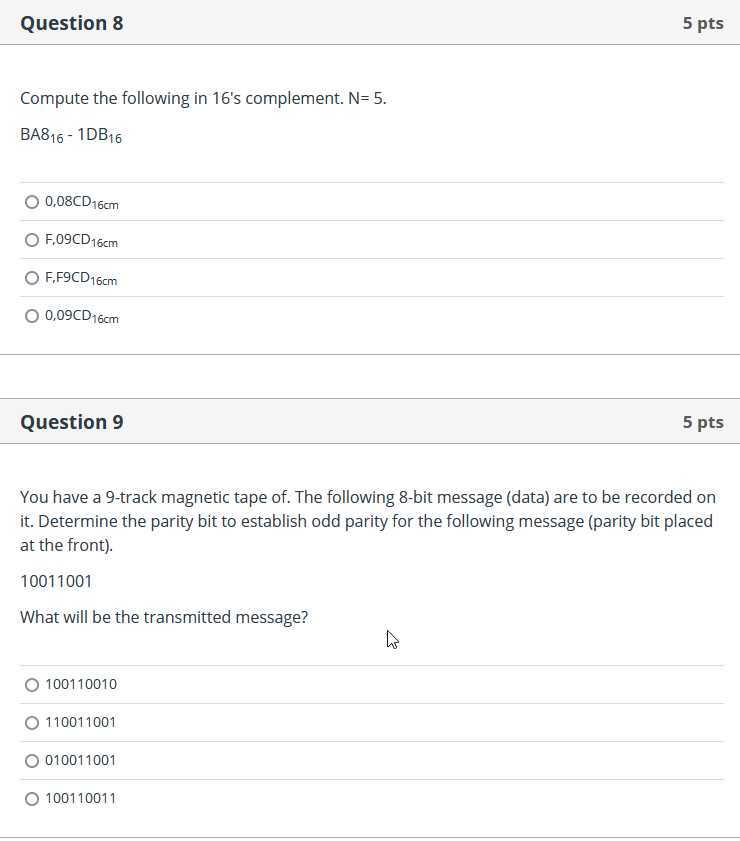Click the radio circle next to F,09CD
The height and width of the screenshot is (841, 740).
[x=32, y=240]
